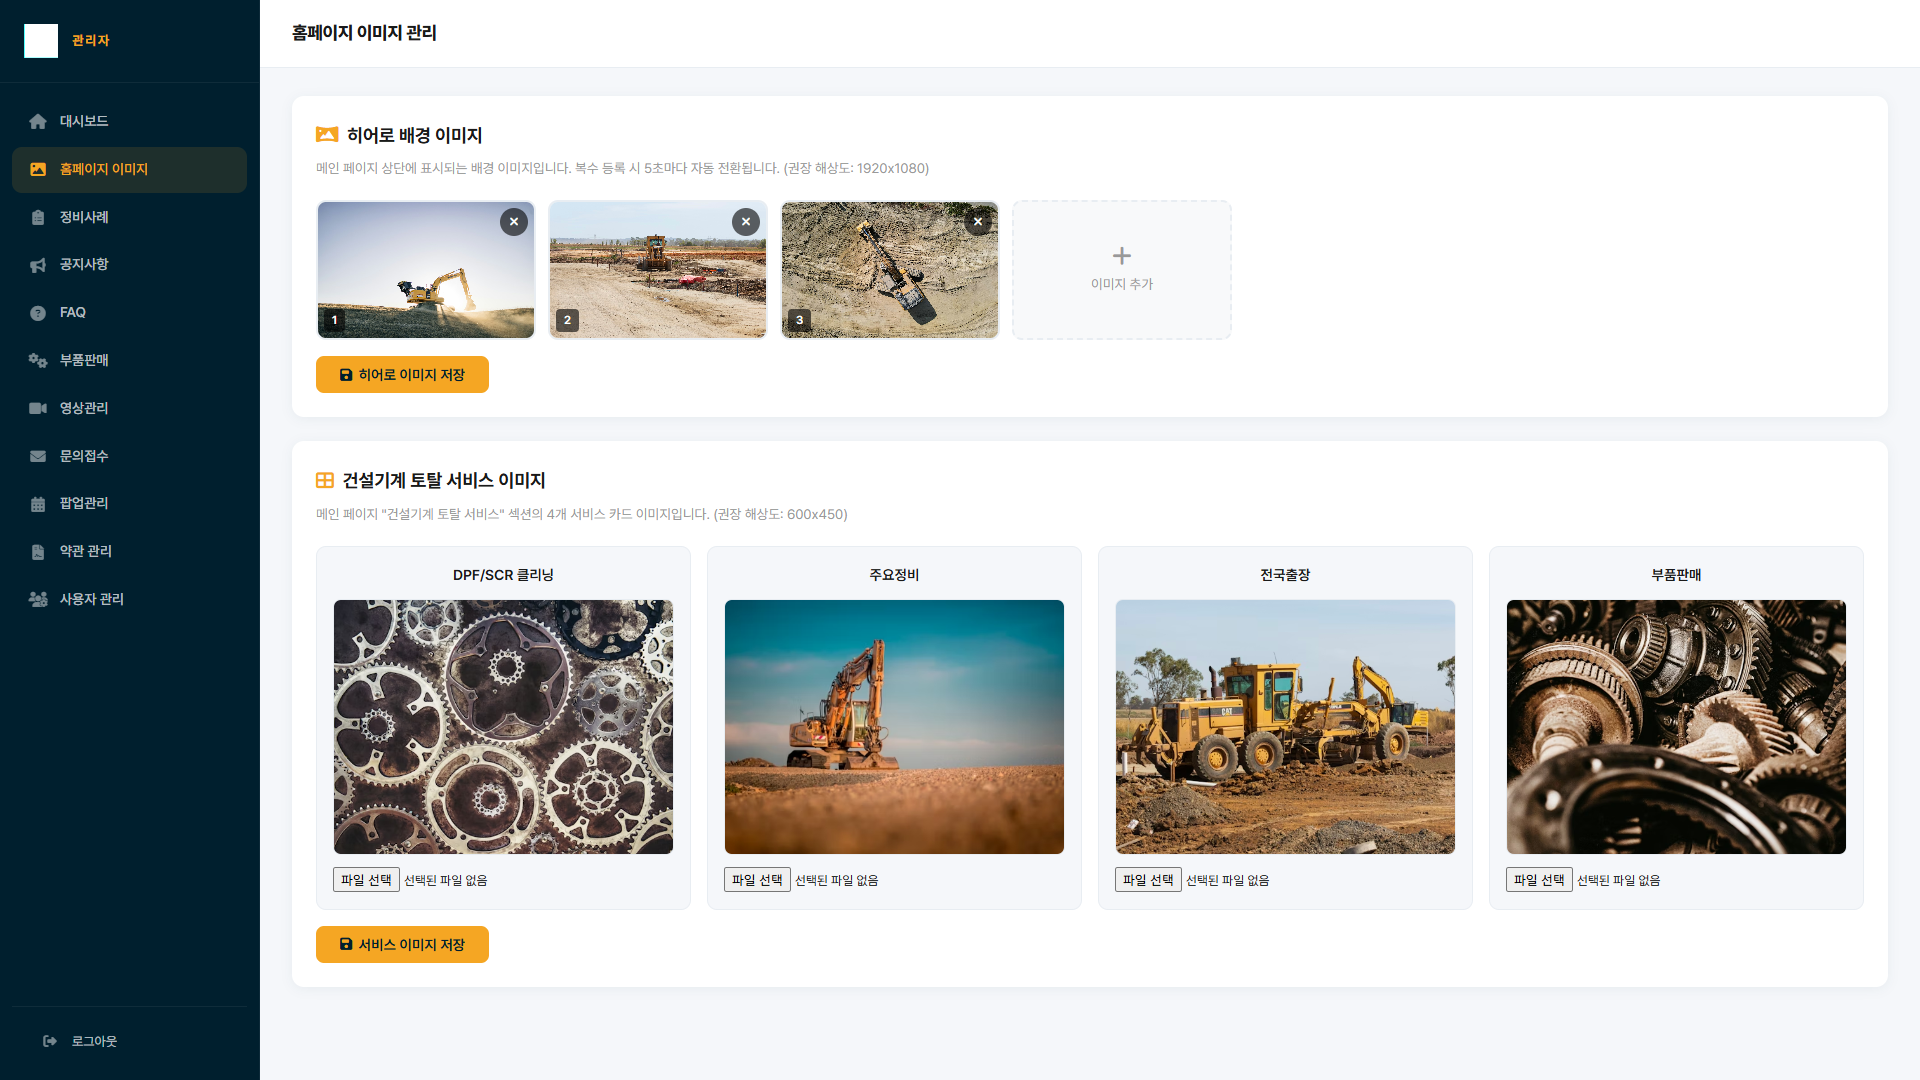Screen dimensions: 1920x1080
Task: Open FAQ menu item
Action: point(130,313)
